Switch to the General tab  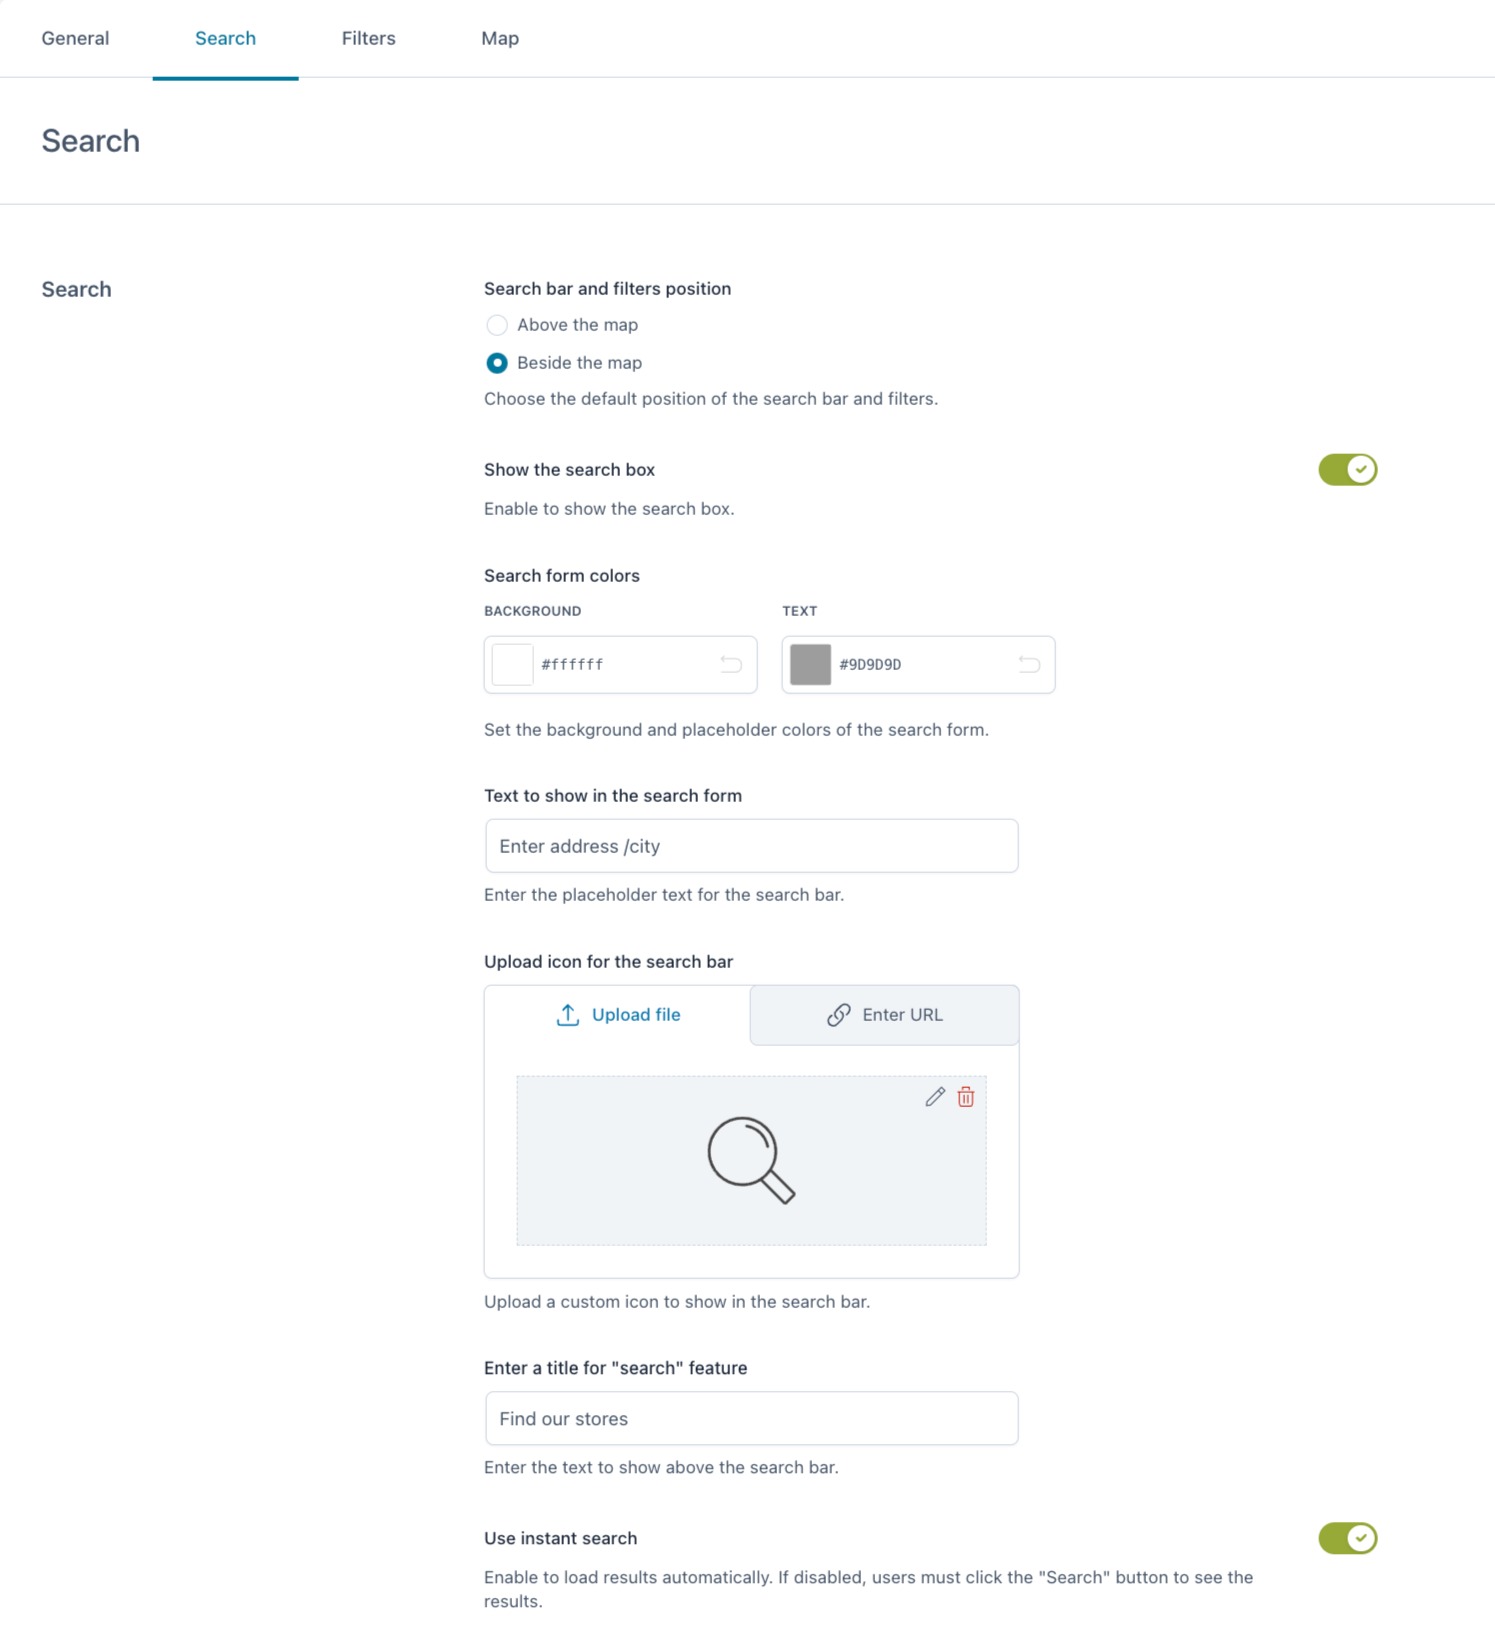pyautogui.click(x=75, y=38)
